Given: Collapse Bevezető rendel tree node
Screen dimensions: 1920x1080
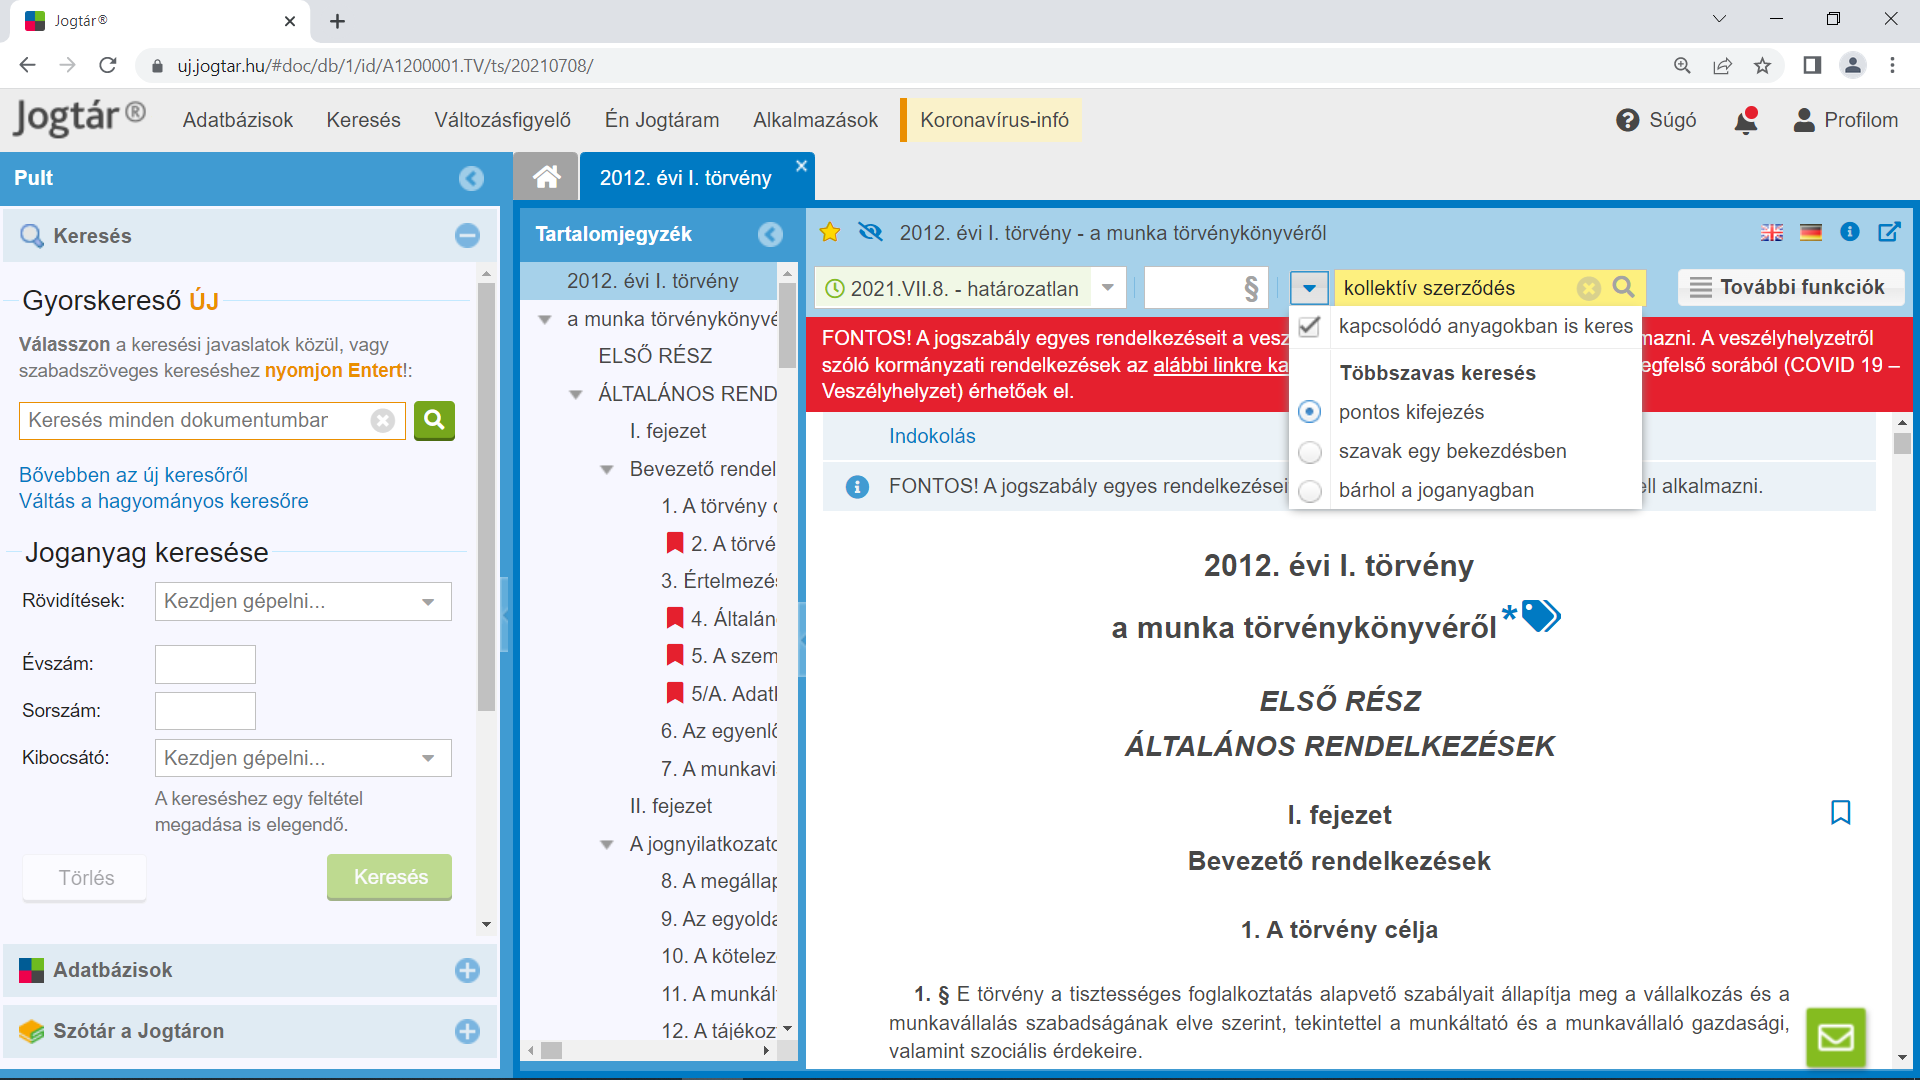Looking at the screenshot, I should point(607,470).
